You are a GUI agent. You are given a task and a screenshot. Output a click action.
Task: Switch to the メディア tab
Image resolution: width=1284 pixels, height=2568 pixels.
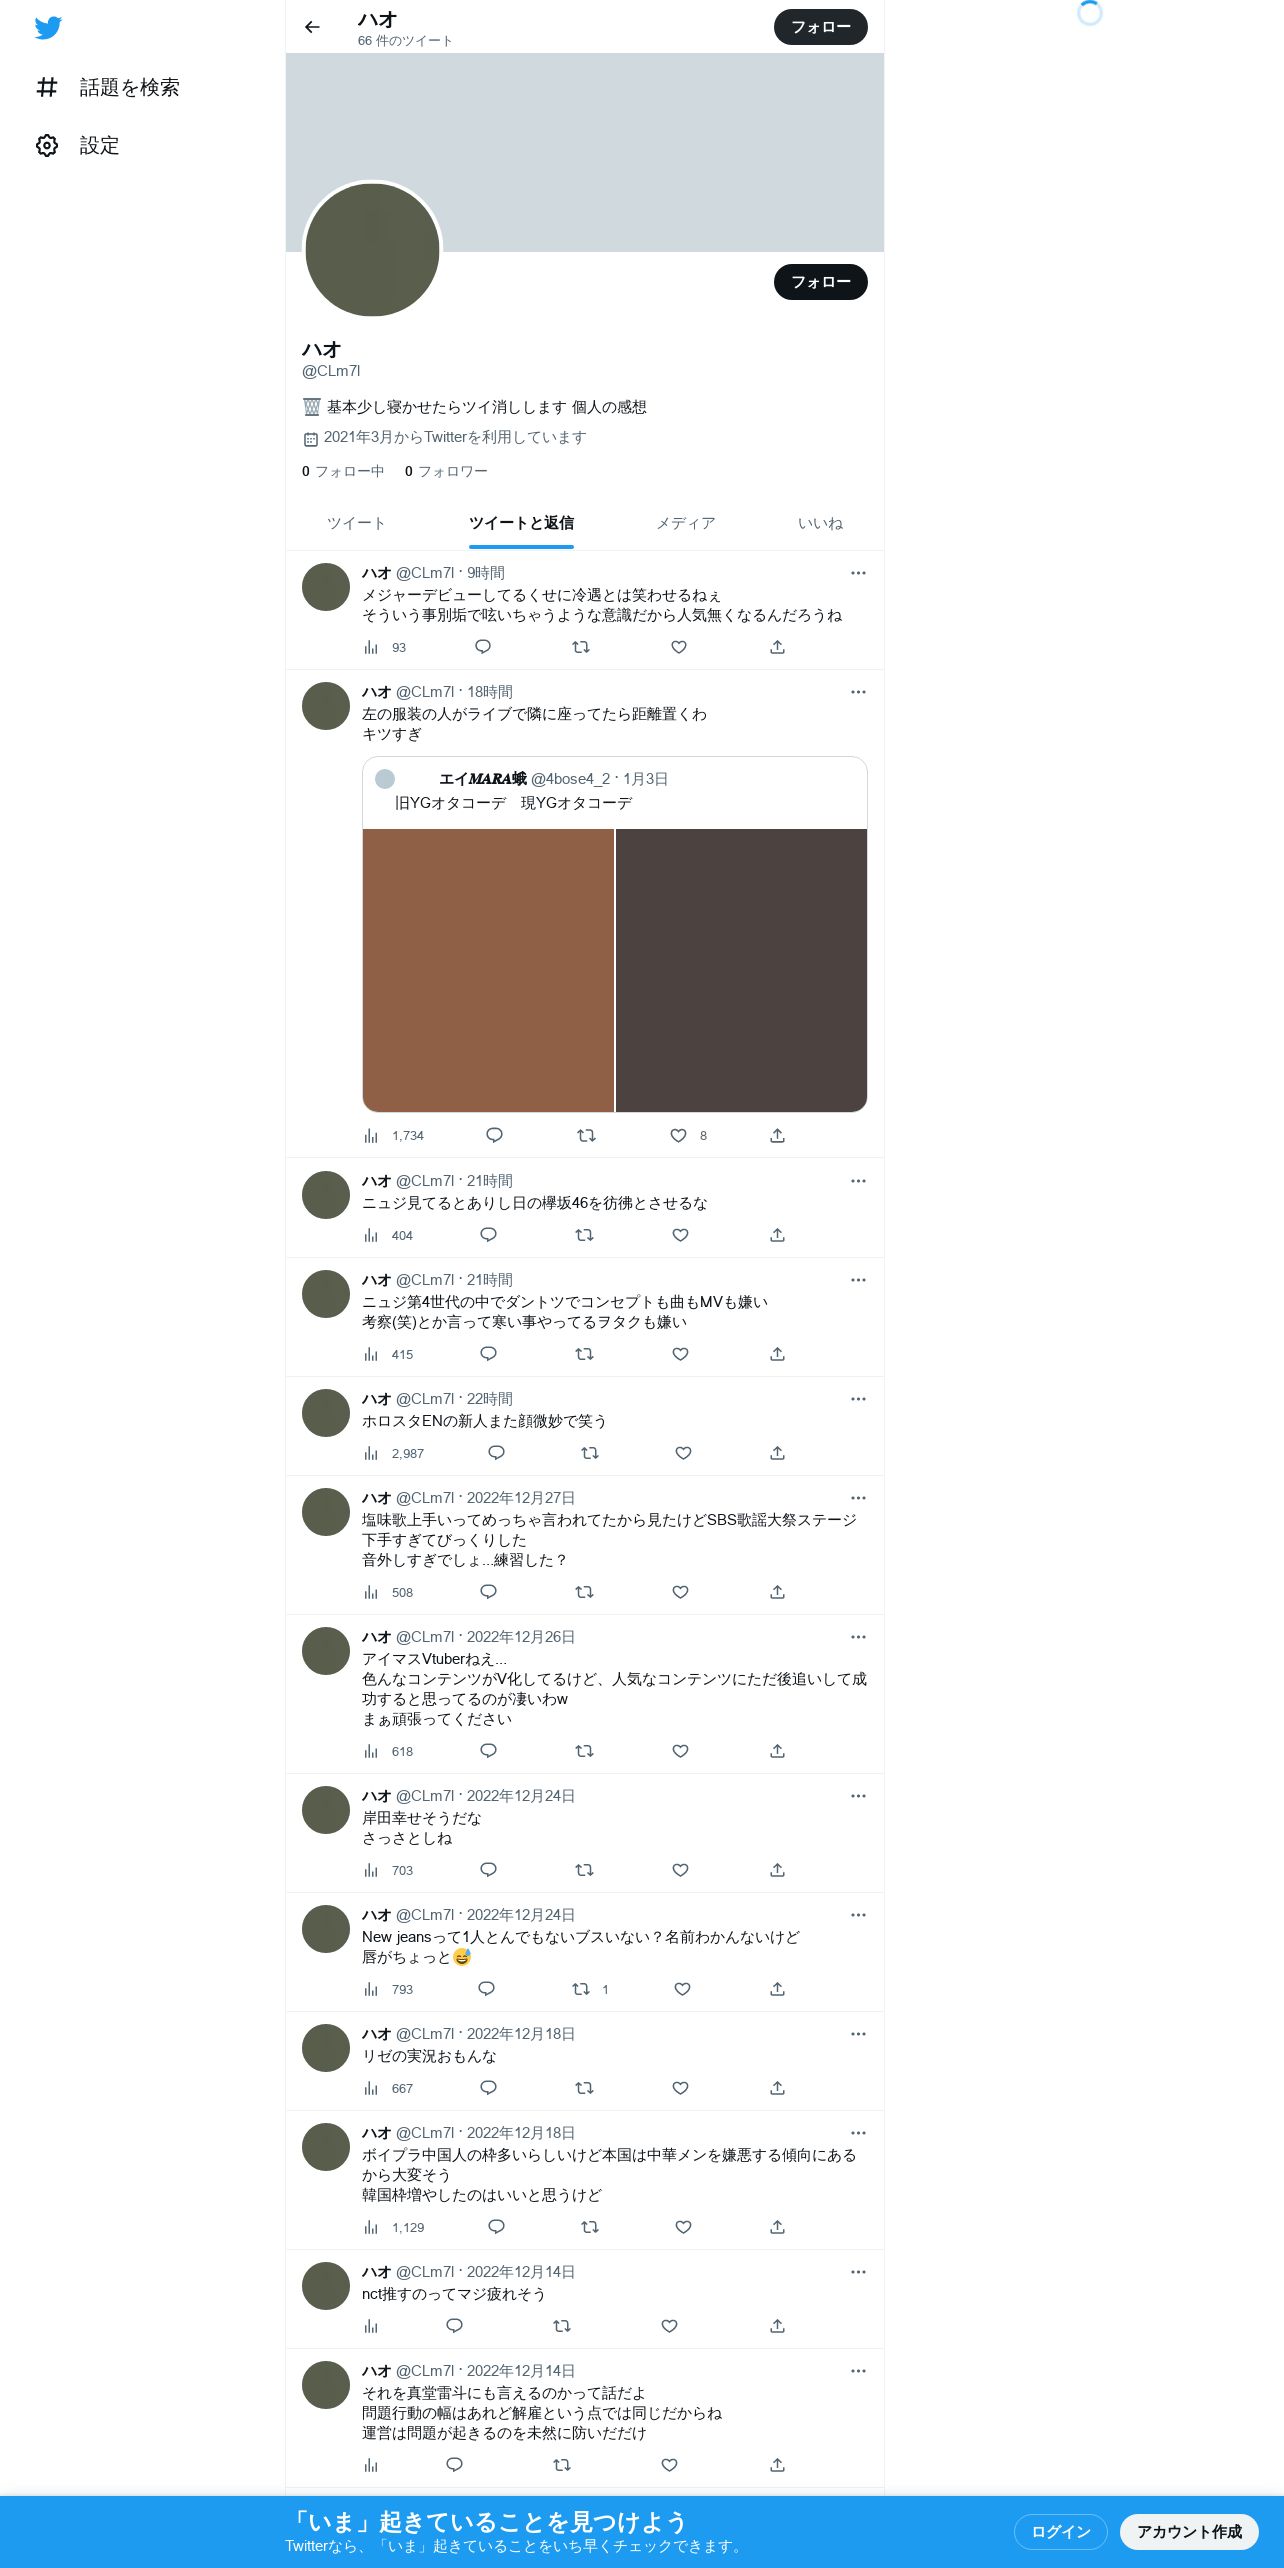(x=686, y=523)
